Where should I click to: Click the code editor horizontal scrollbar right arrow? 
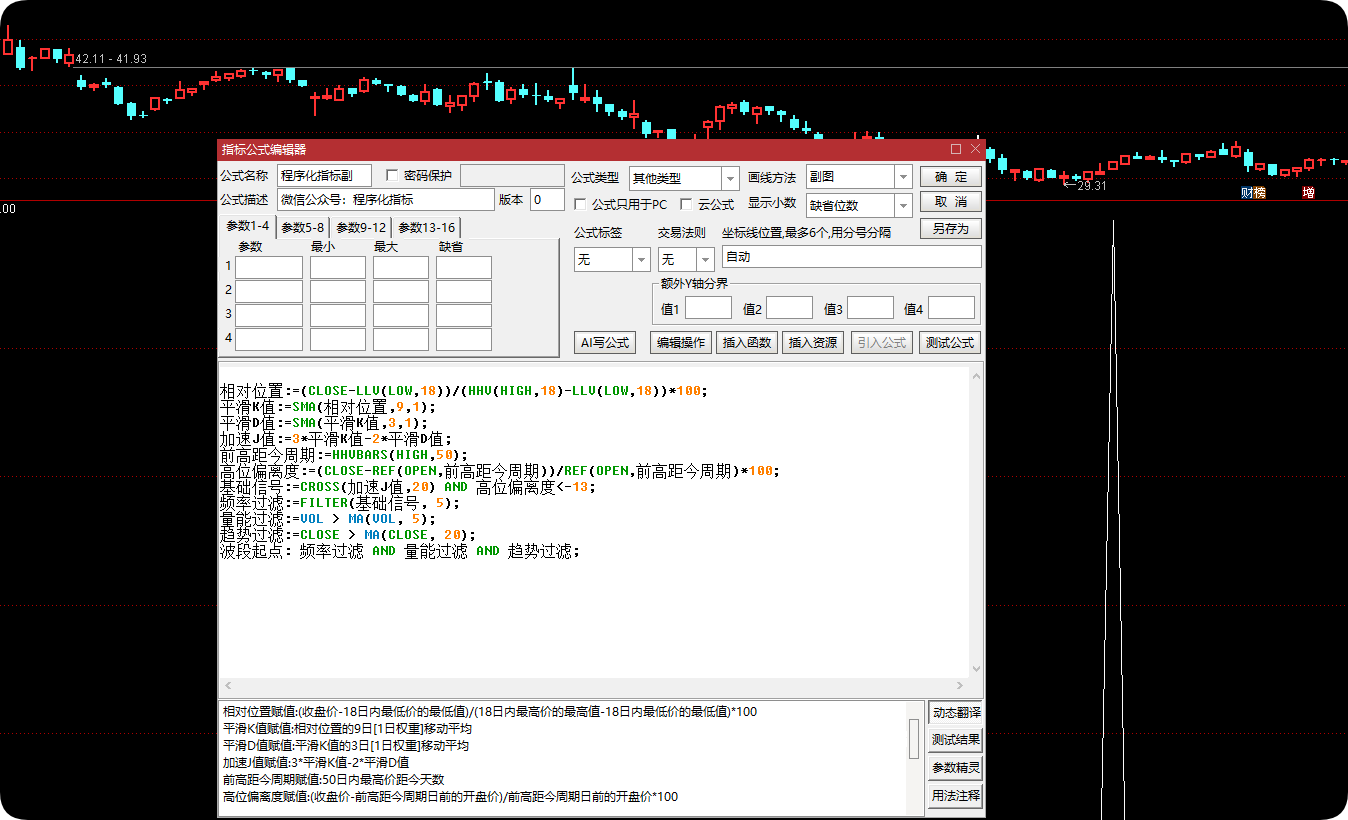click(961, 686)
